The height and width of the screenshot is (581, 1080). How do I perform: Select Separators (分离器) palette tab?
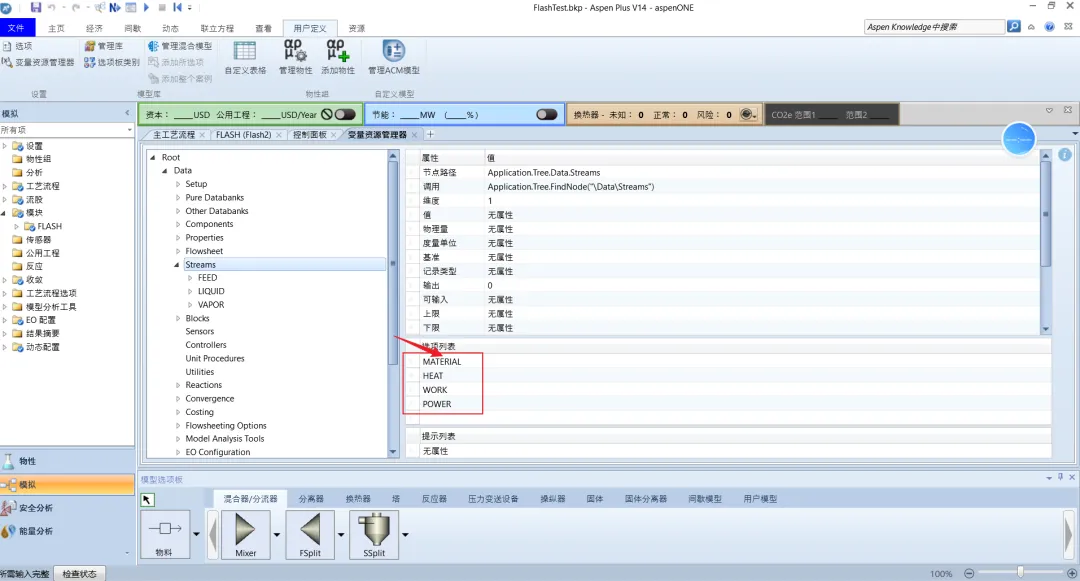pos(311,498)
